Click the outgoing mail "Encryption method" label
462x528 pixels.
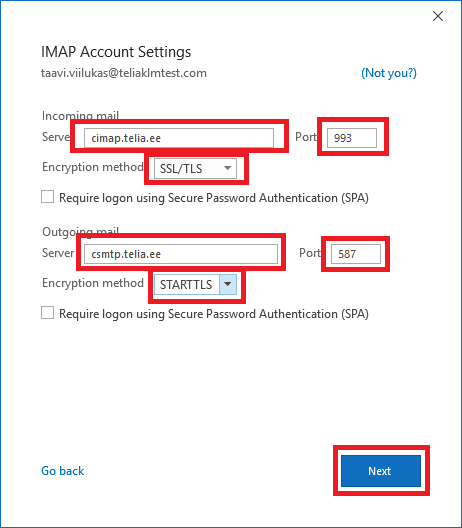click(x=93, y=283)
